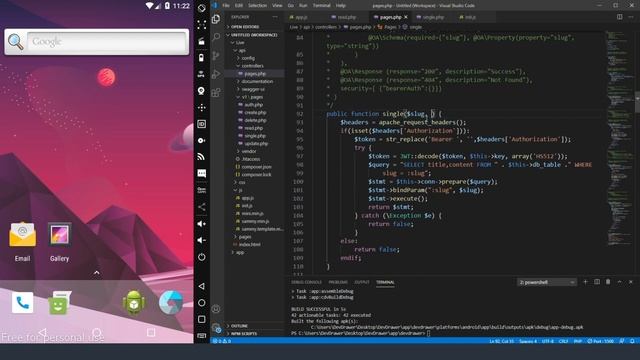Open the Terminal menu

(322, 6)
